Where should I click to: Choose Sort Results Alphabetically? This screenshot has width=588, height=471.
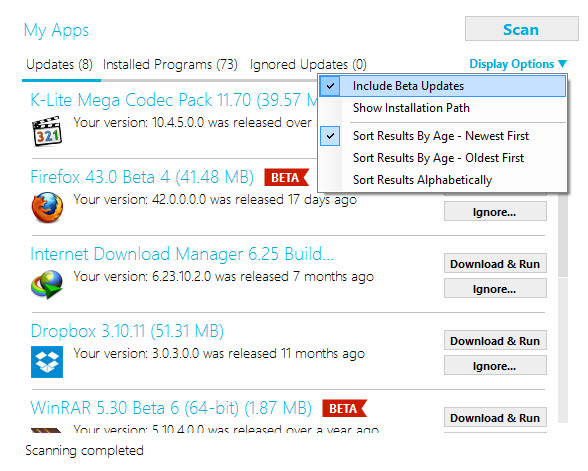point(442,180)
